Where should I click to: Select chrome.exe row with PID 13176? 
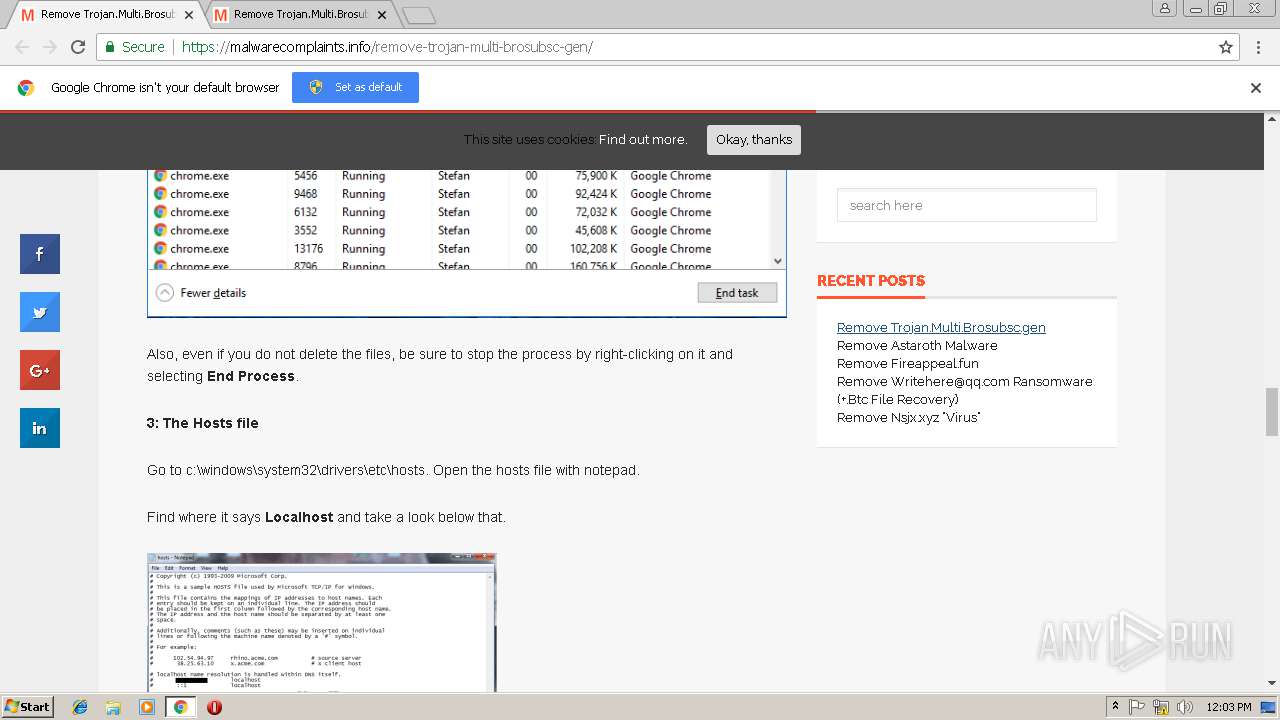459,249
